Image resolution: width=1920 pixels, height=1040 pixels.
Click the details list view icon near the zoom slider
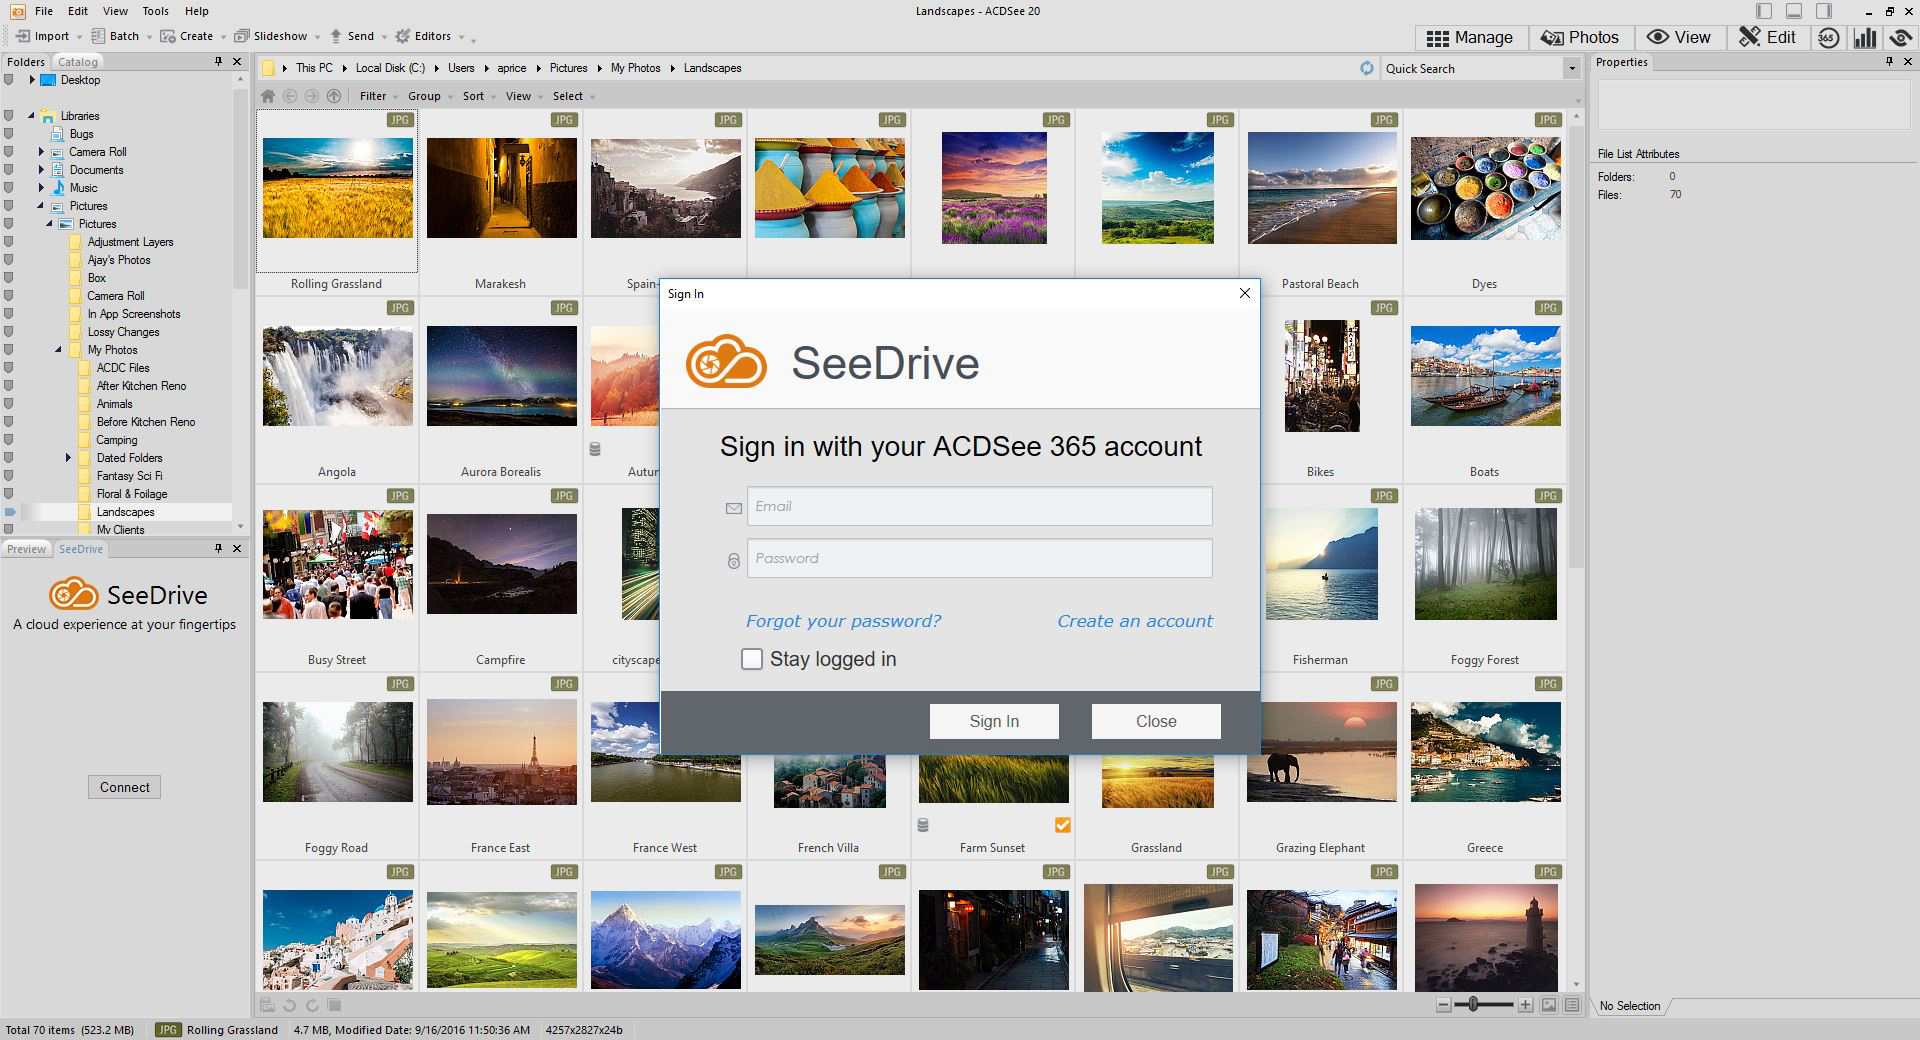coord(1572,1005)
